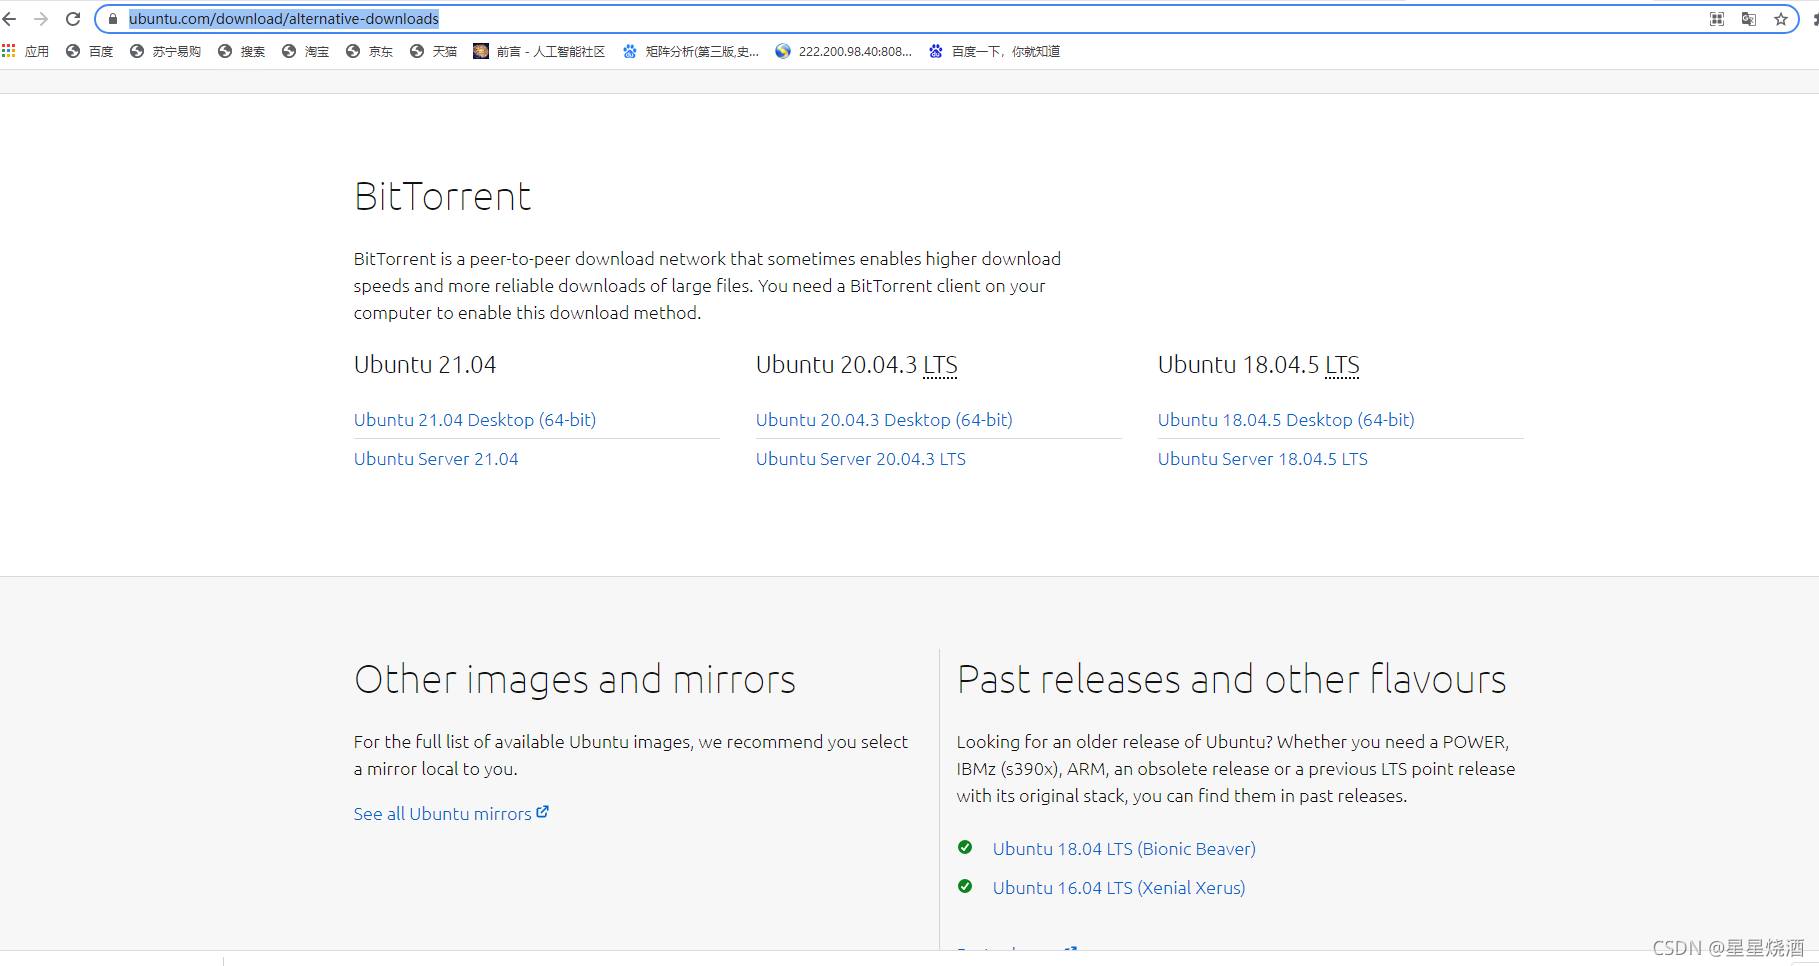Click the forward navigation arrow

(41, 19)
